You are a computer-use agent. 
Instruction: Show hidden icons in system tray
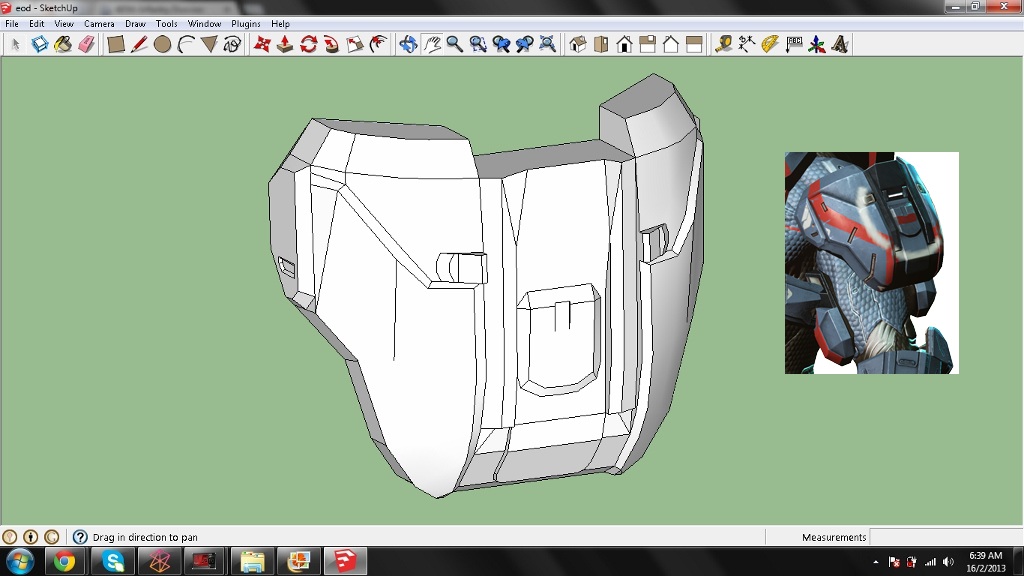(876, 562)
